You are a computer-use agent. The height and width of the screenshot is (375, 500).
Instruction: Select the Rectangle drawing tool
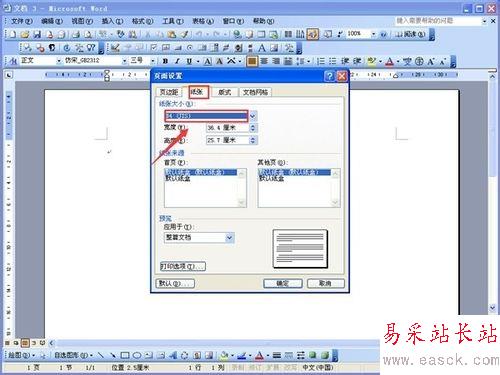coord(125,355)
